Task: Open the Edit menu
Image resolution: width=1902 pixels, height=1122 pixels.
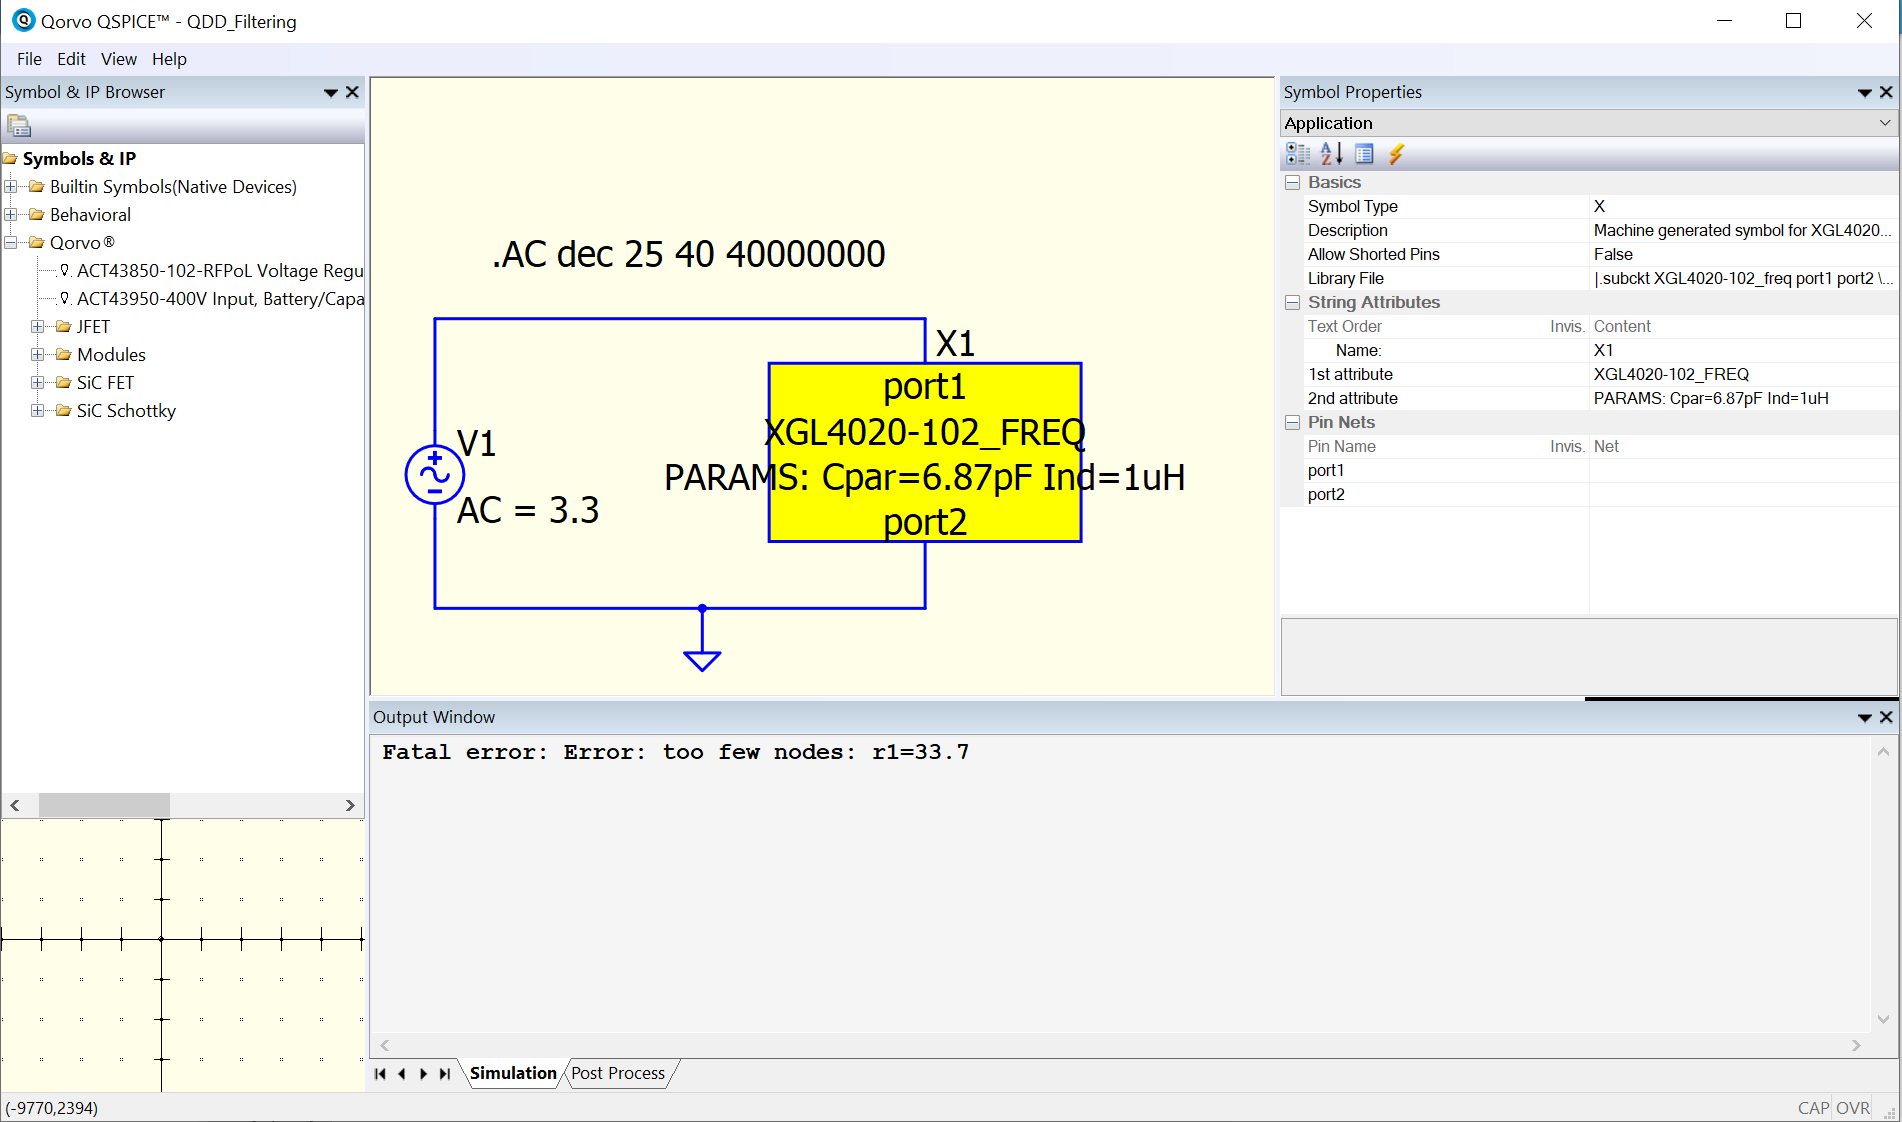Action: 71,59
